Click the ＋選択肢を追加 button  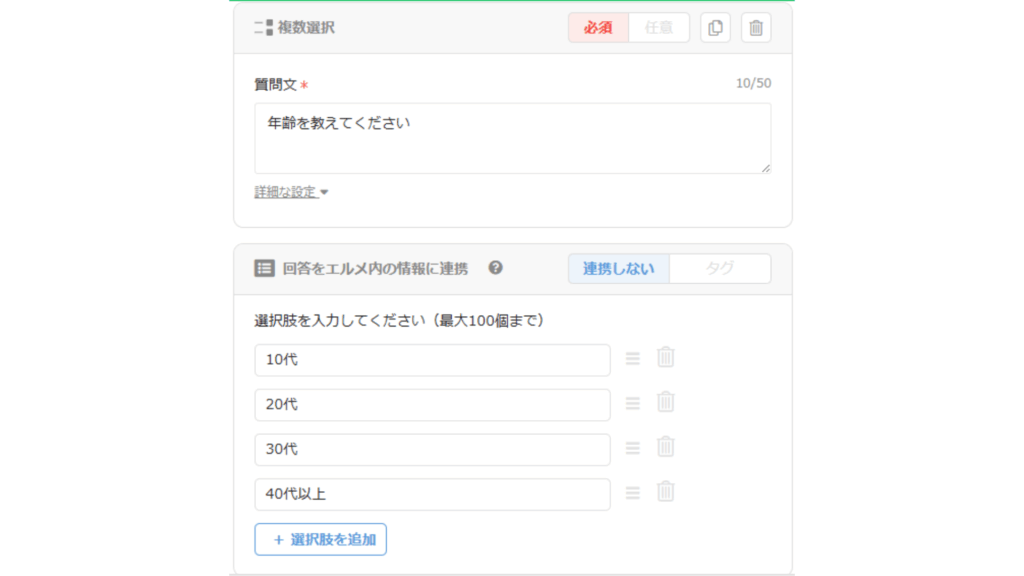321,539
